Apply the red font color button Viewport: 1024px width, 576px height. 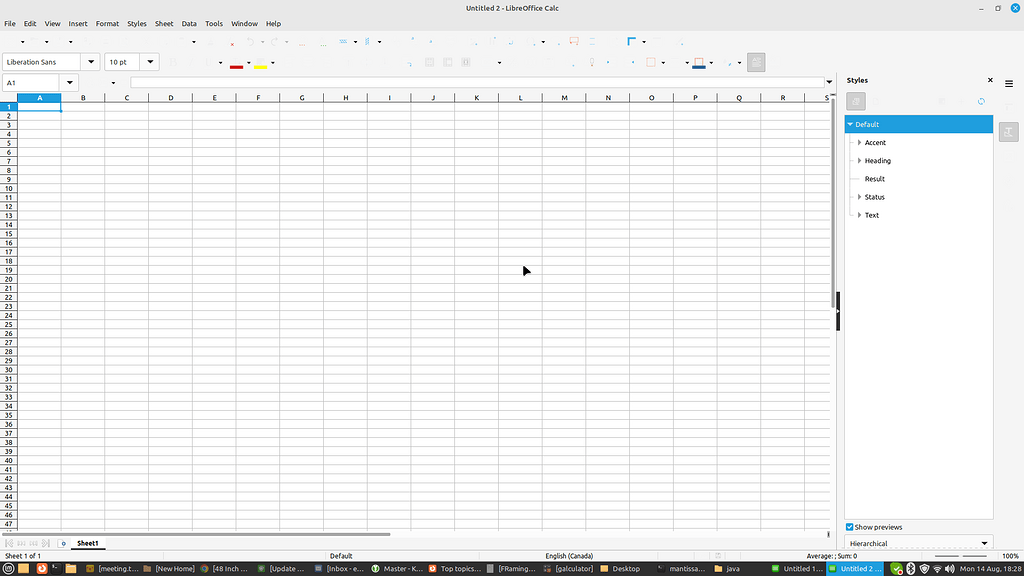point(236,64)
